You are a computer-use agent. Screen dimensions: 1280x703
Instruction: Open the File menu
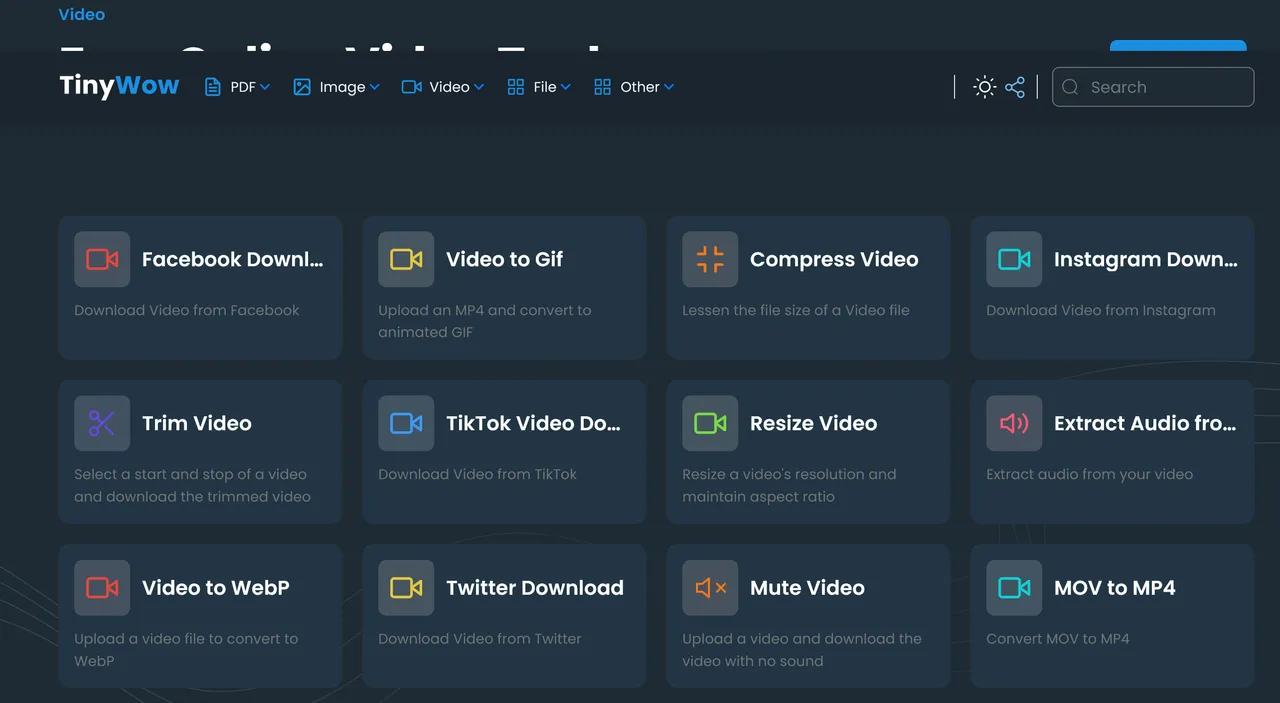540,87
